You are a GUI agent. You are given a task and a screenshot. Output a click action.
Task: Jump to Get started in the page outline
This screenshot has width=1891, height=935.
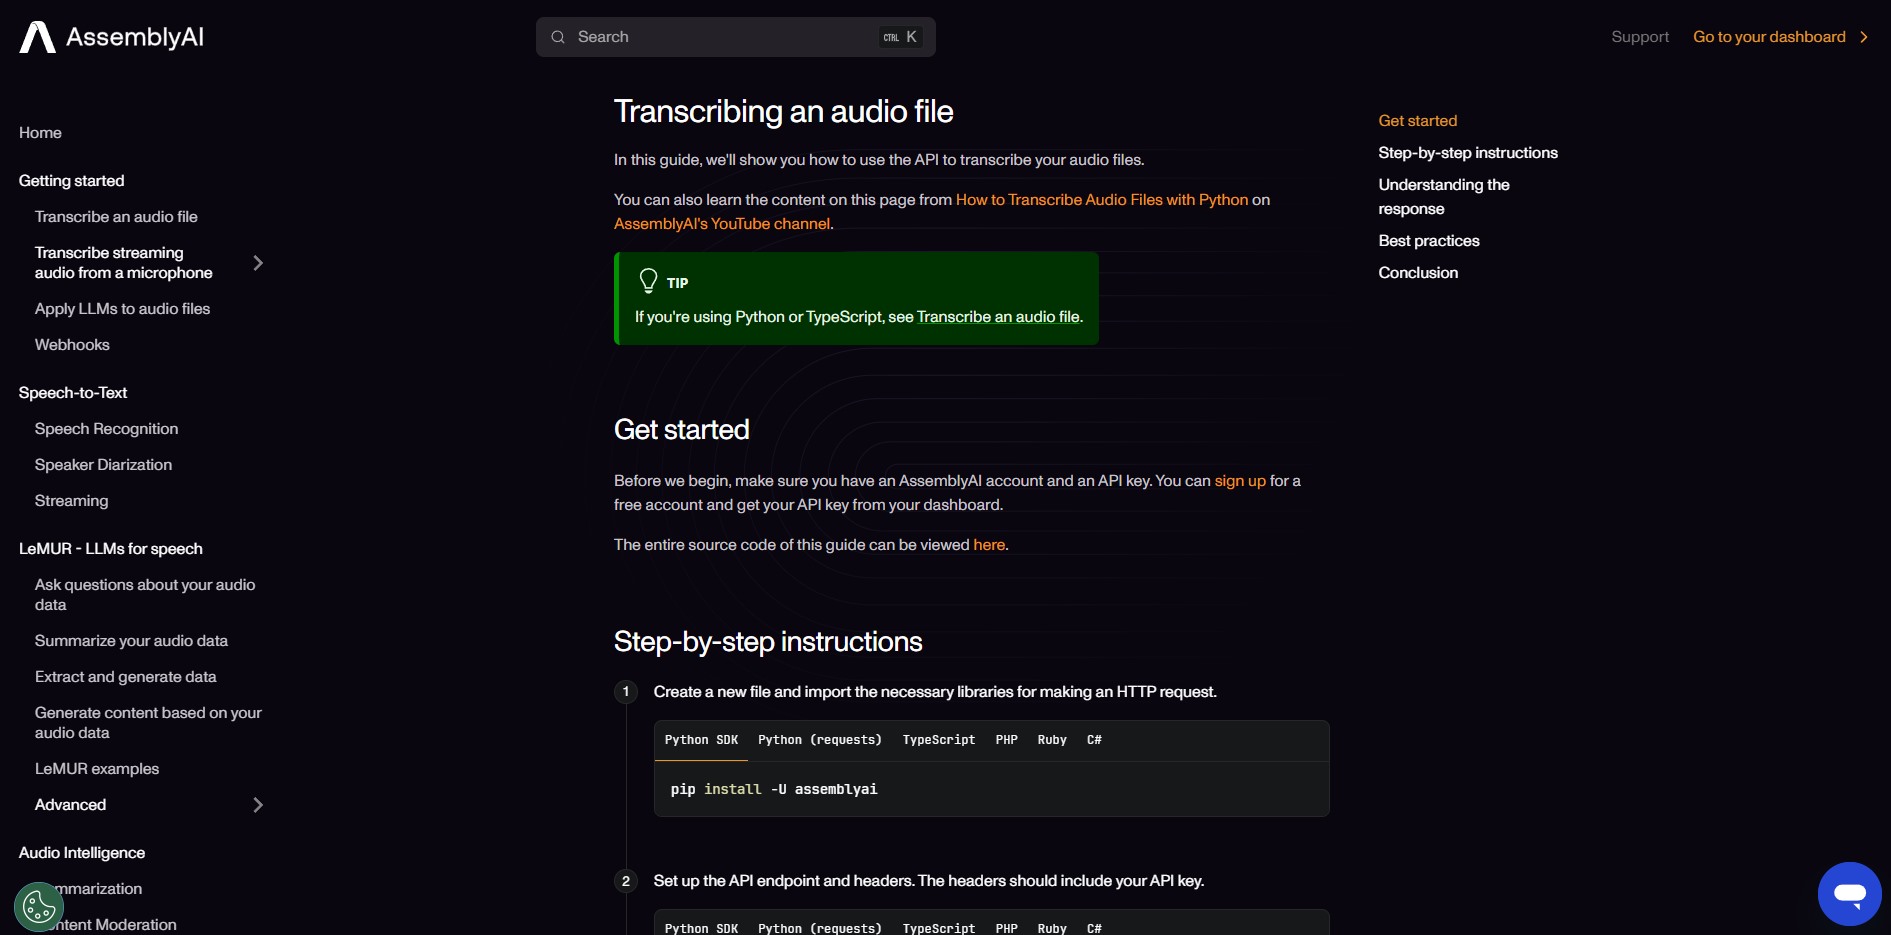click(x=1417, y=121)
